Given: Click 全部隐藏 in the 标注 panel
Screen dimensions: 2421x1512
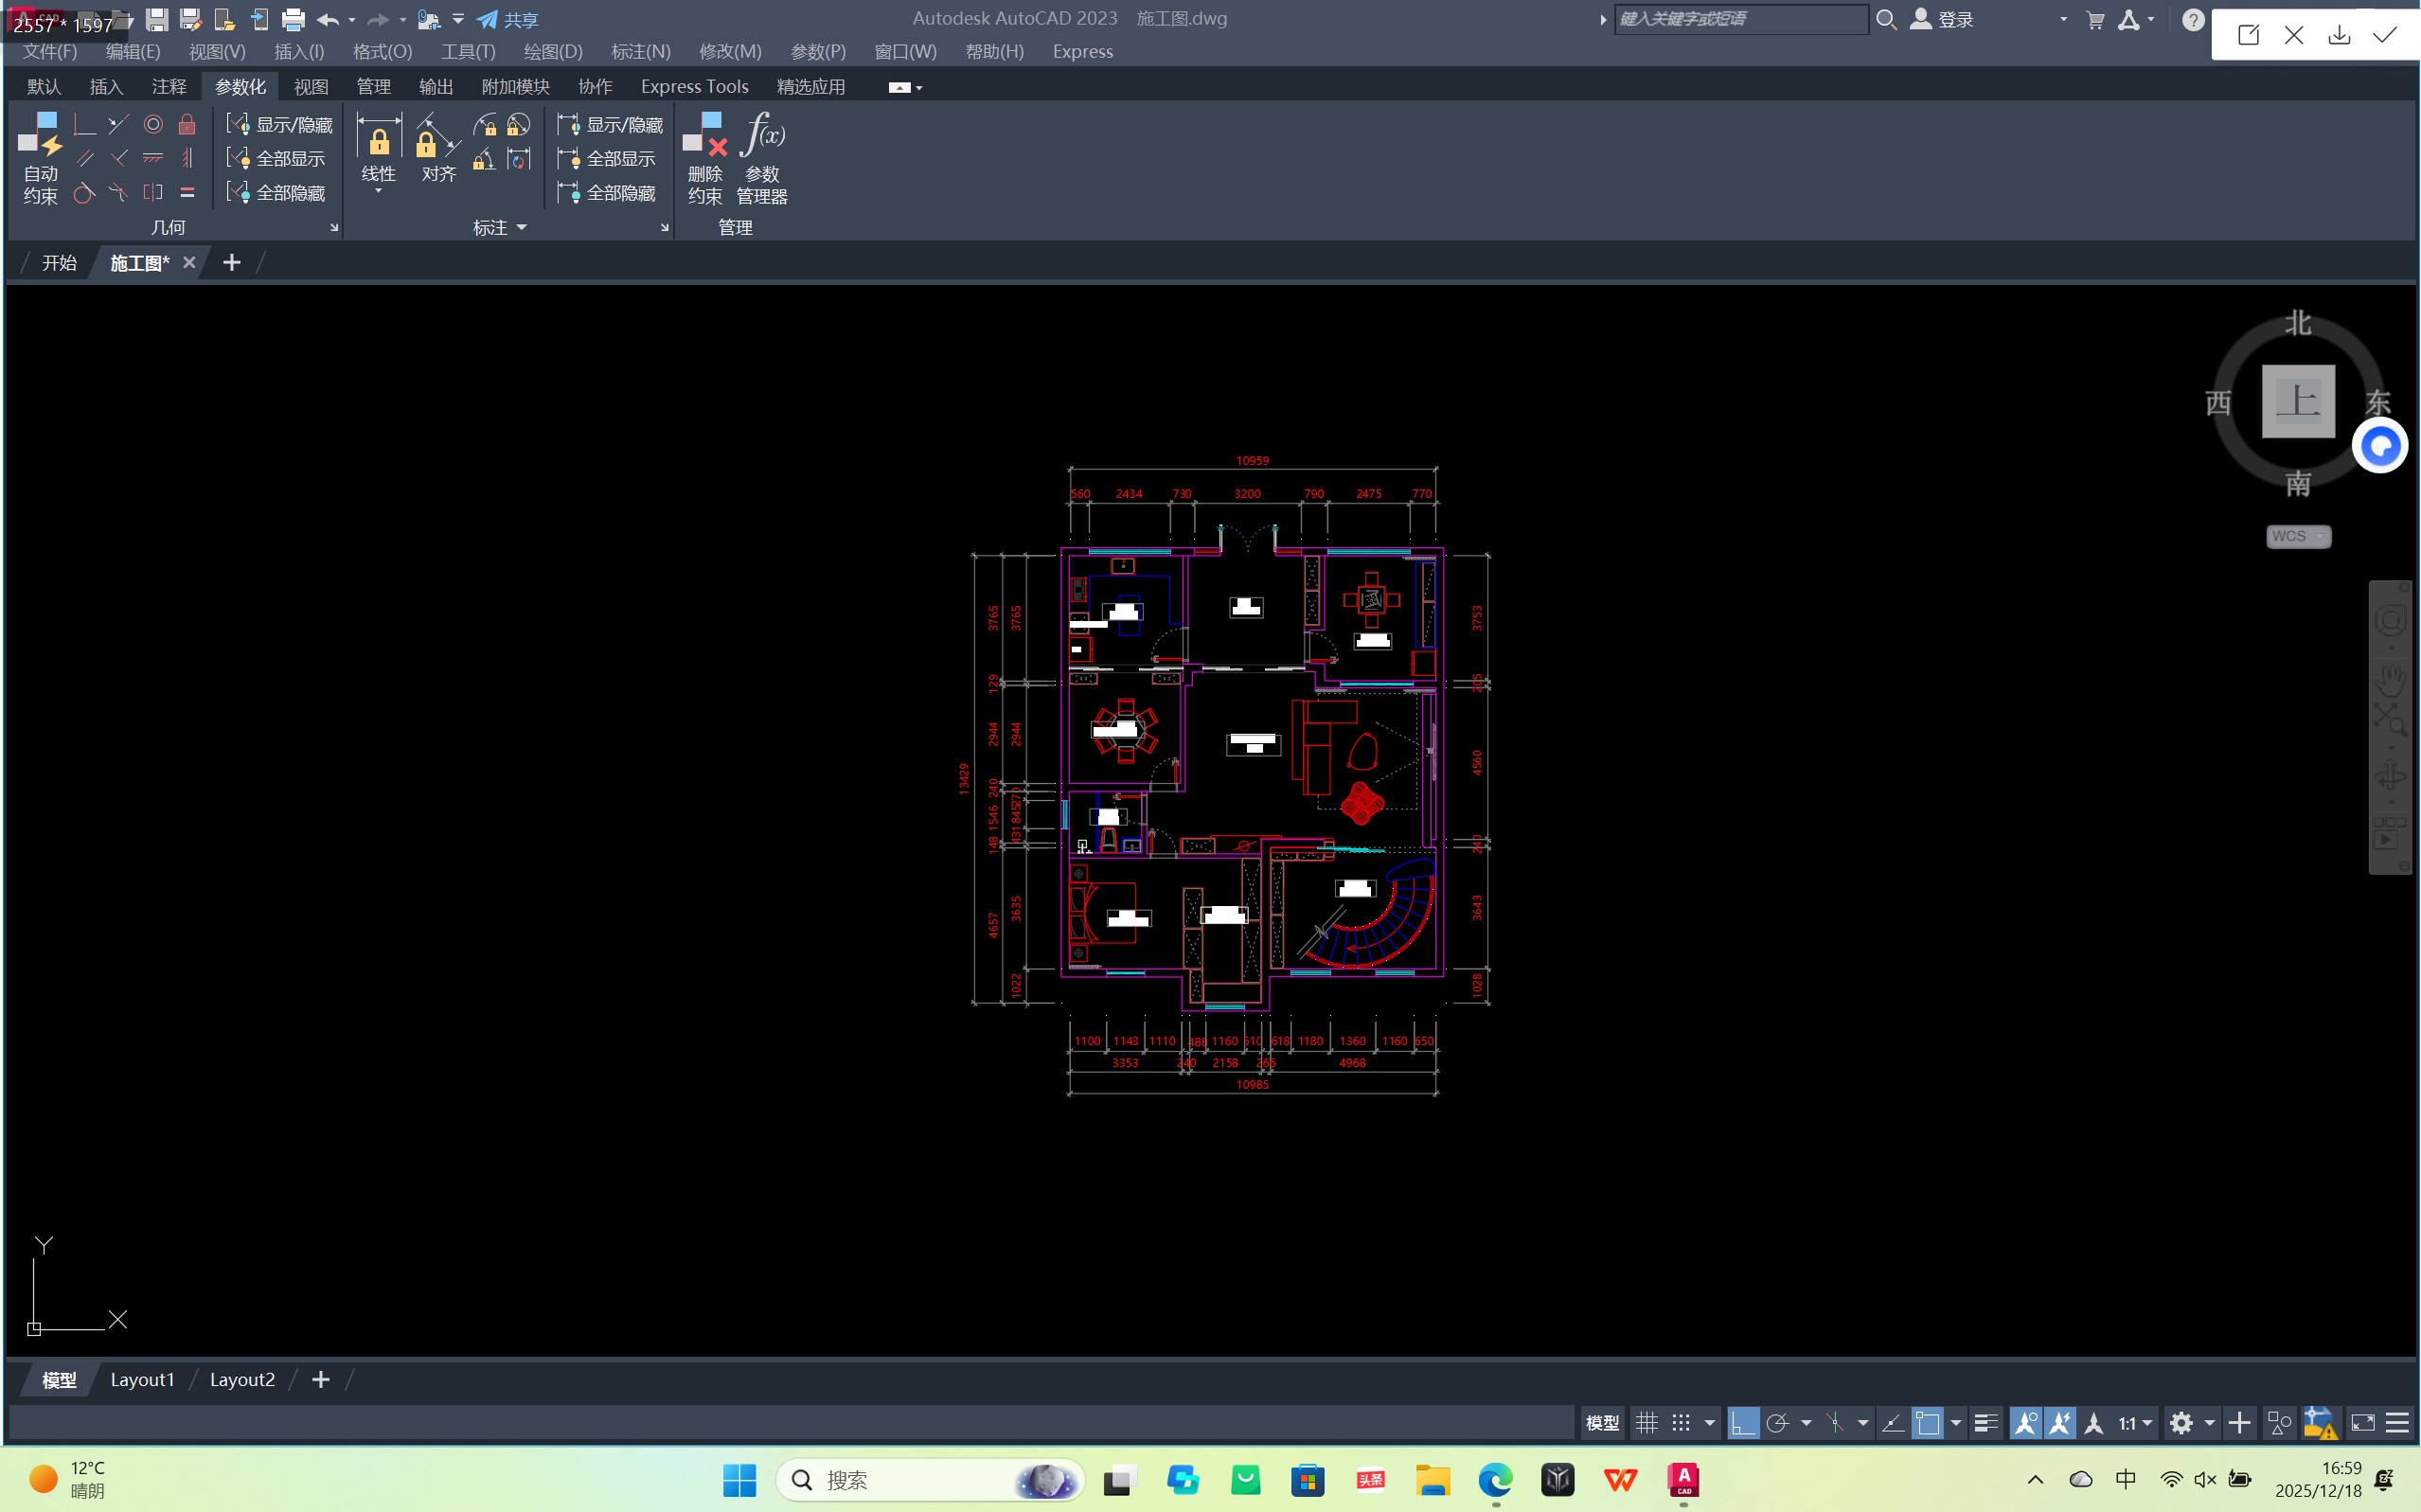Looking at the screenshot, I should [608, 192].
